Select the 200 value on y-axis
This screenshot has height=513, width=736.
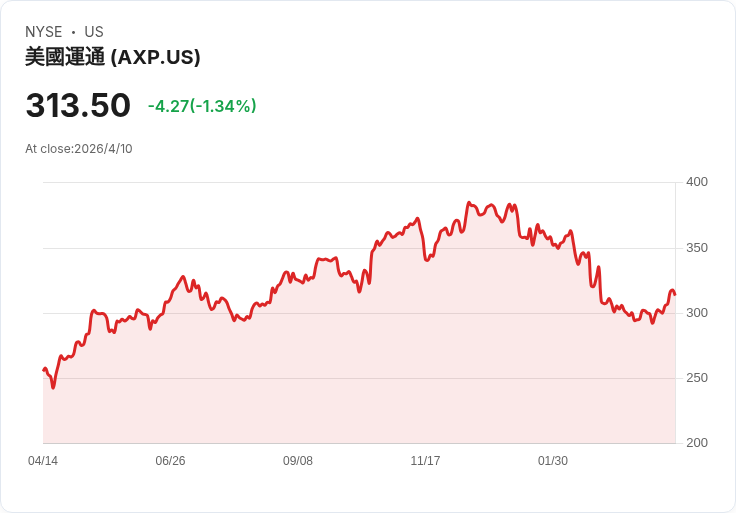[x=696, y=443]
